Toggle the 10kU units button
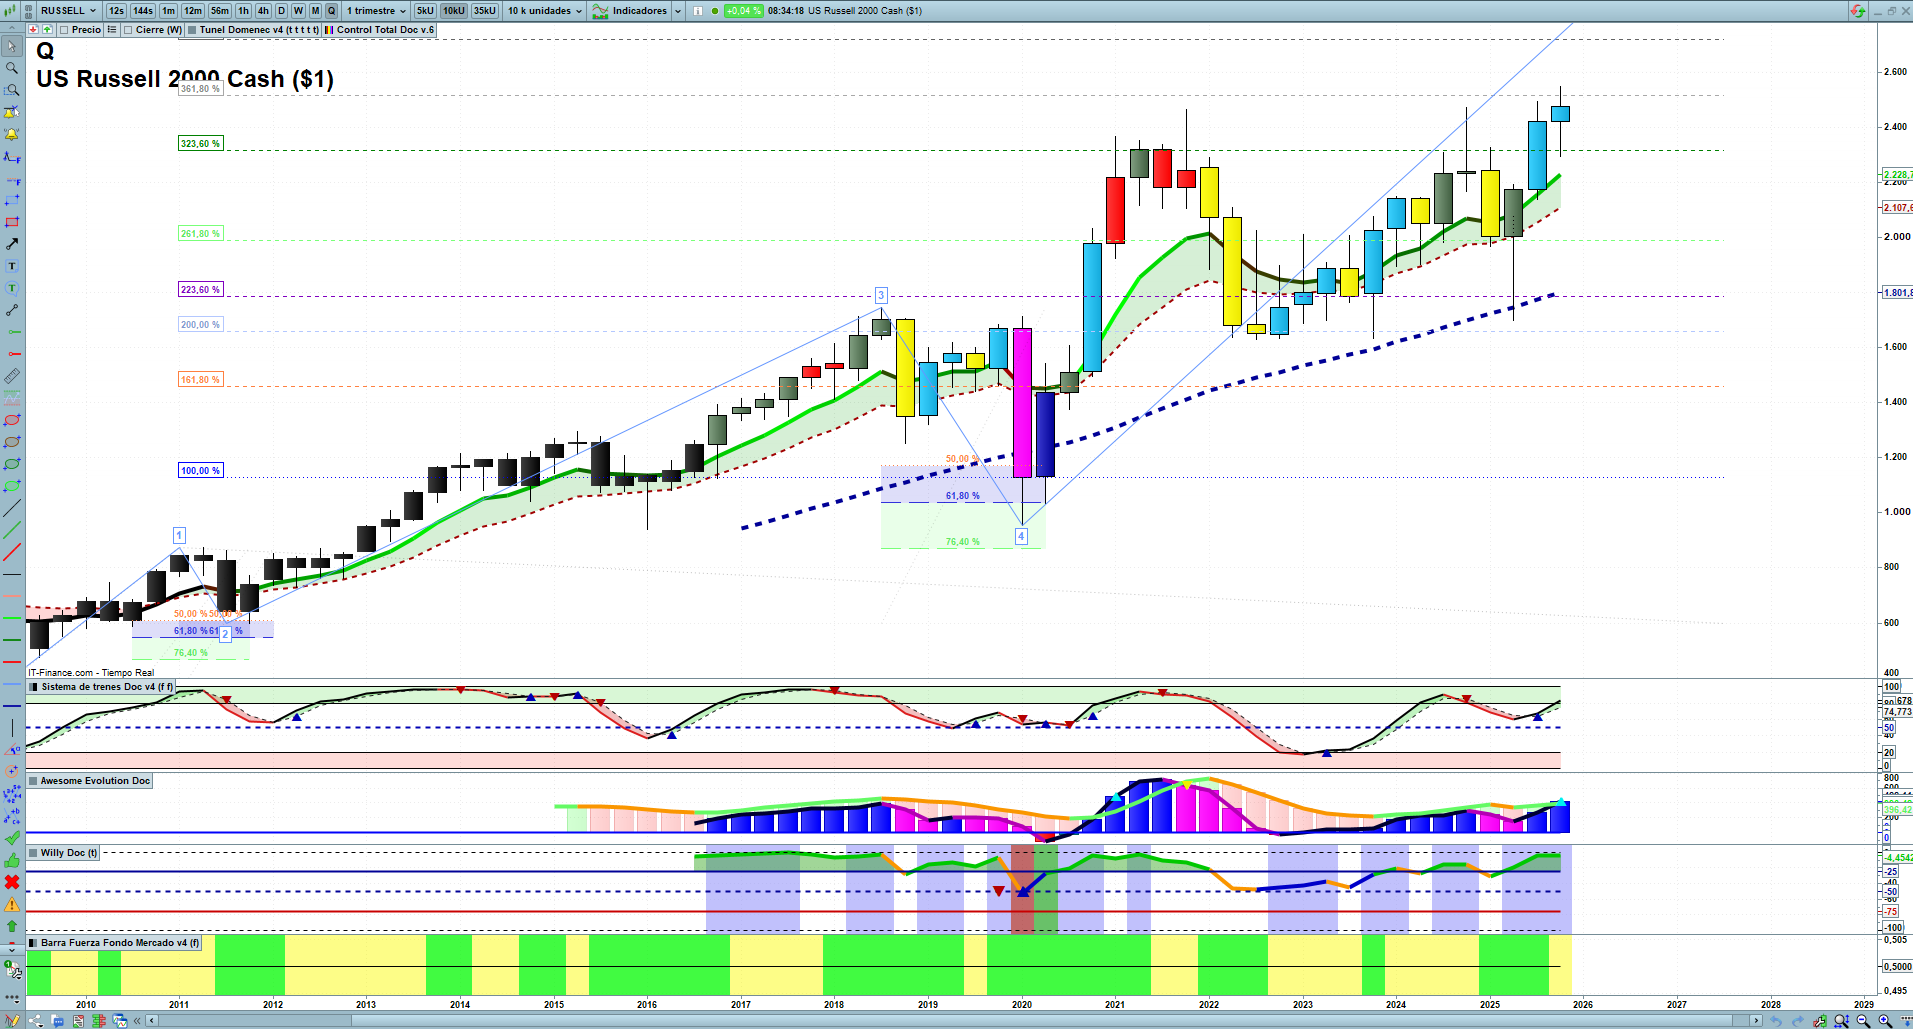The height and width of the screenshot is (1029, 1913). coord(454,11)
